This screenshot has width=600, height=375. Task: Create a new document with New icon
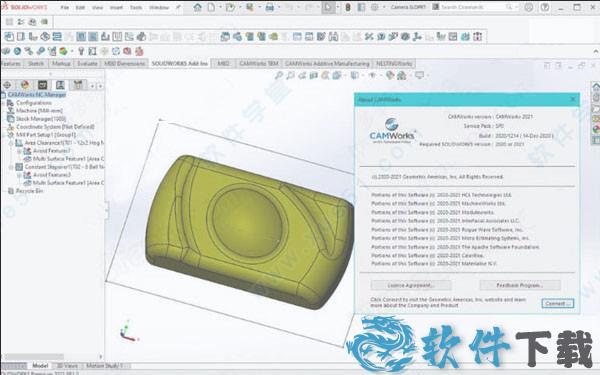point(211,7)
